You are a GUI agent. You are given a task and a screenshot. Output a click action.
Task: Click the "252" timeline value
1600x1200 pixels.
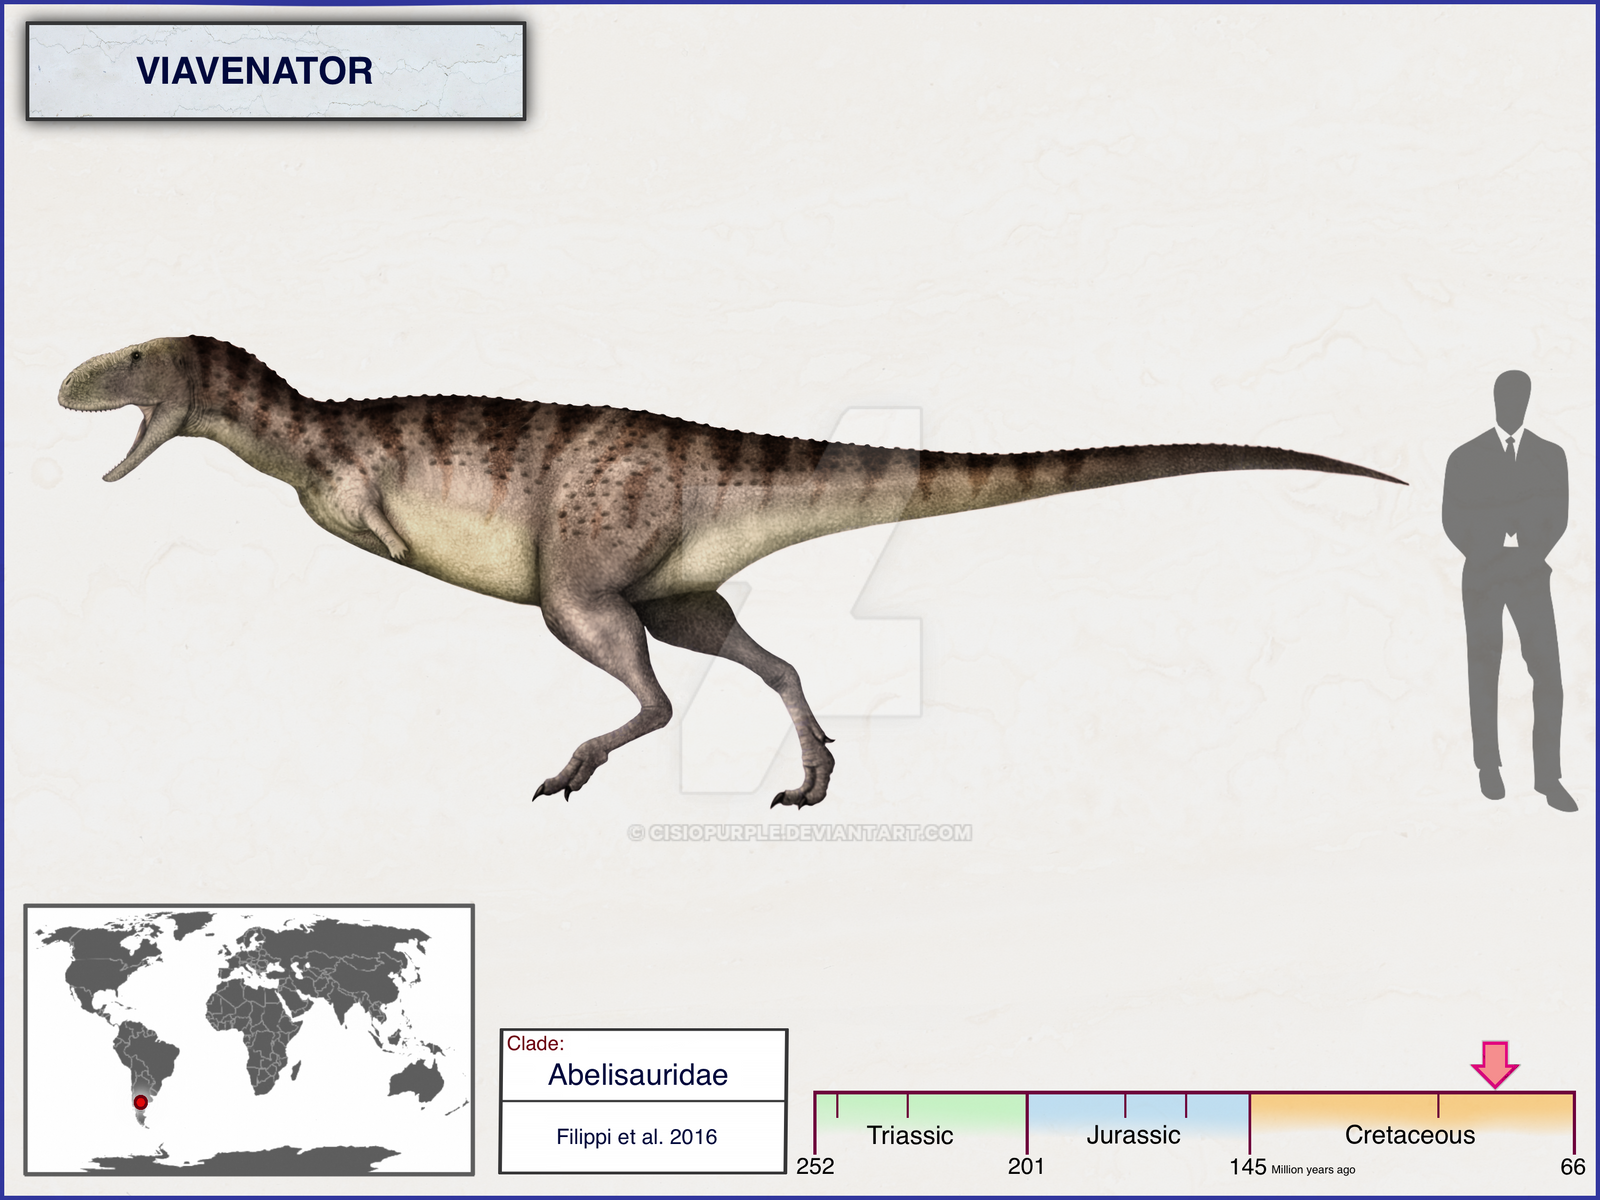(815, 1167)
